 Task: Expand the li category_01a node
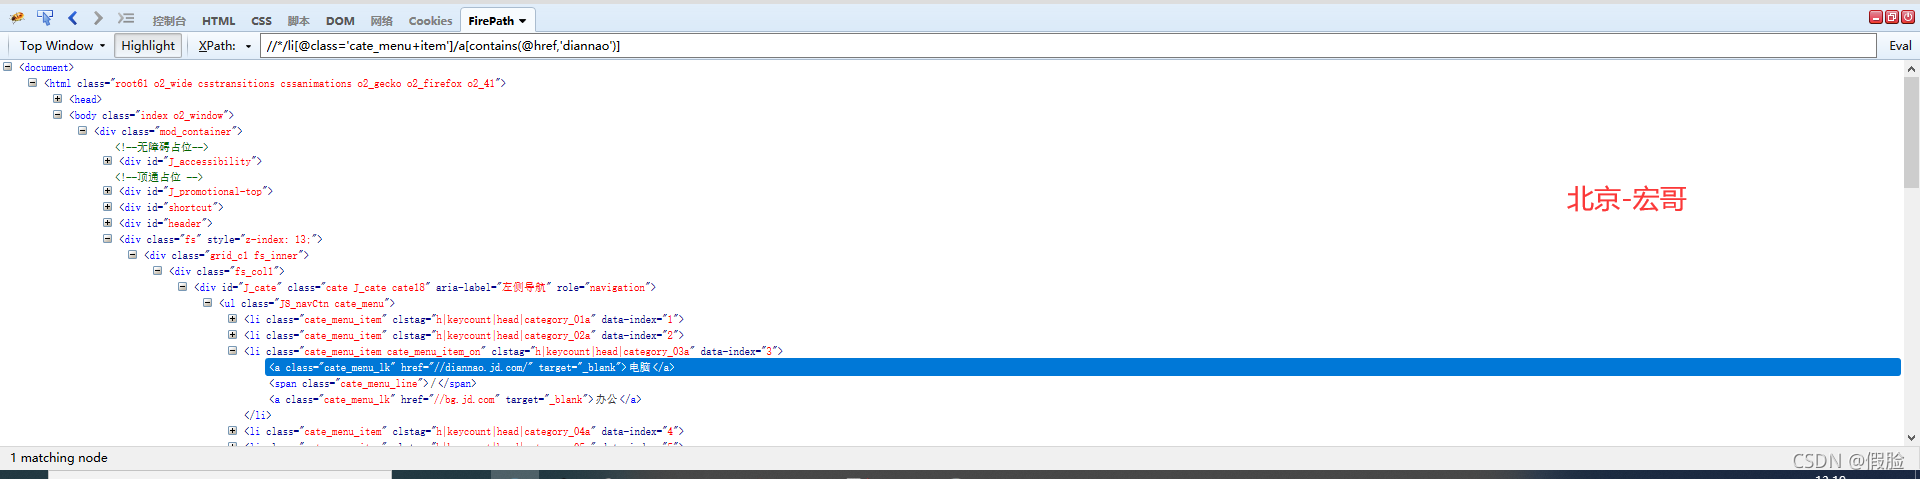tap(233, 319)
